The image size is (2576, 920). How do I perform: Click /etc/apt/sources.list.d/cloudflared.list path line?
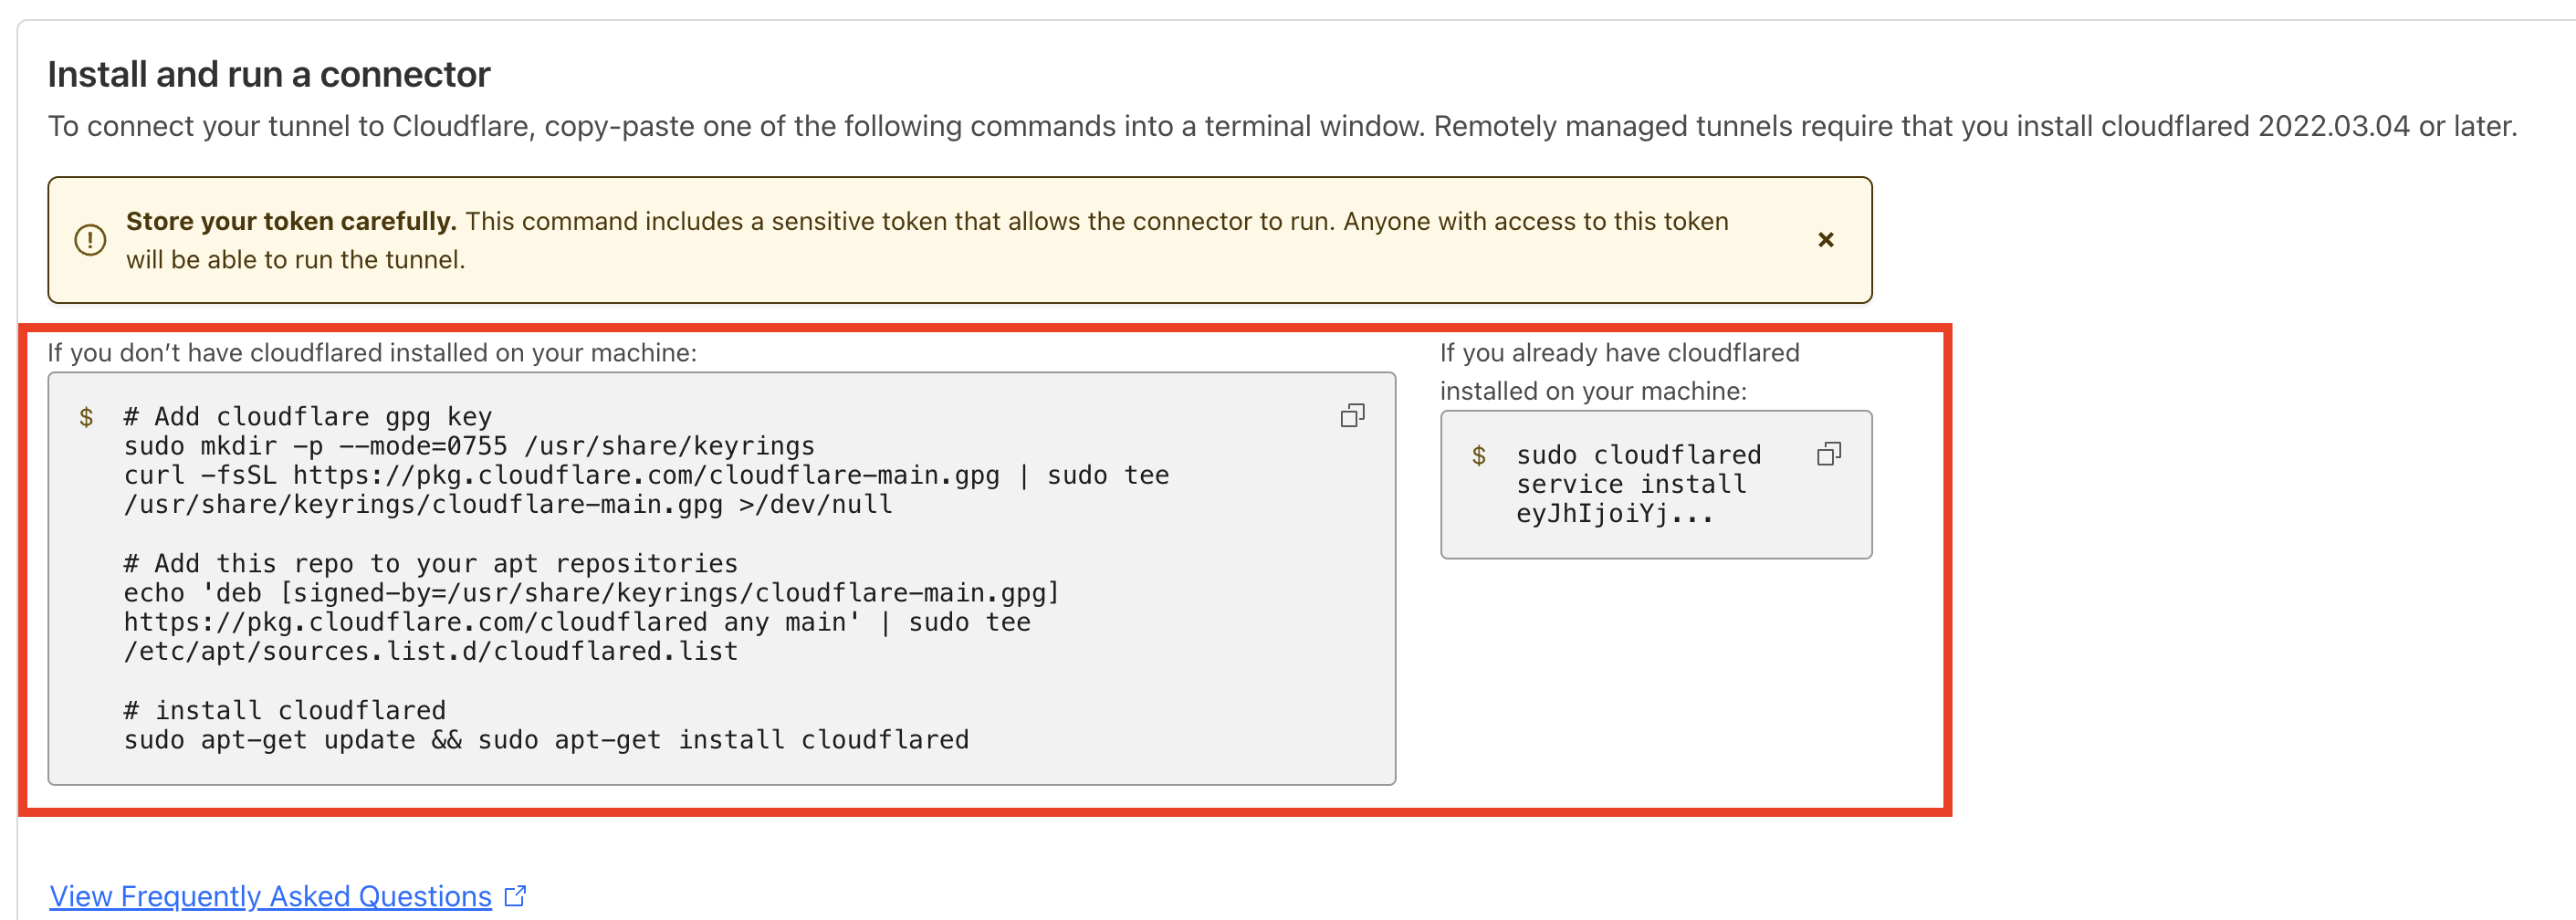430,651
